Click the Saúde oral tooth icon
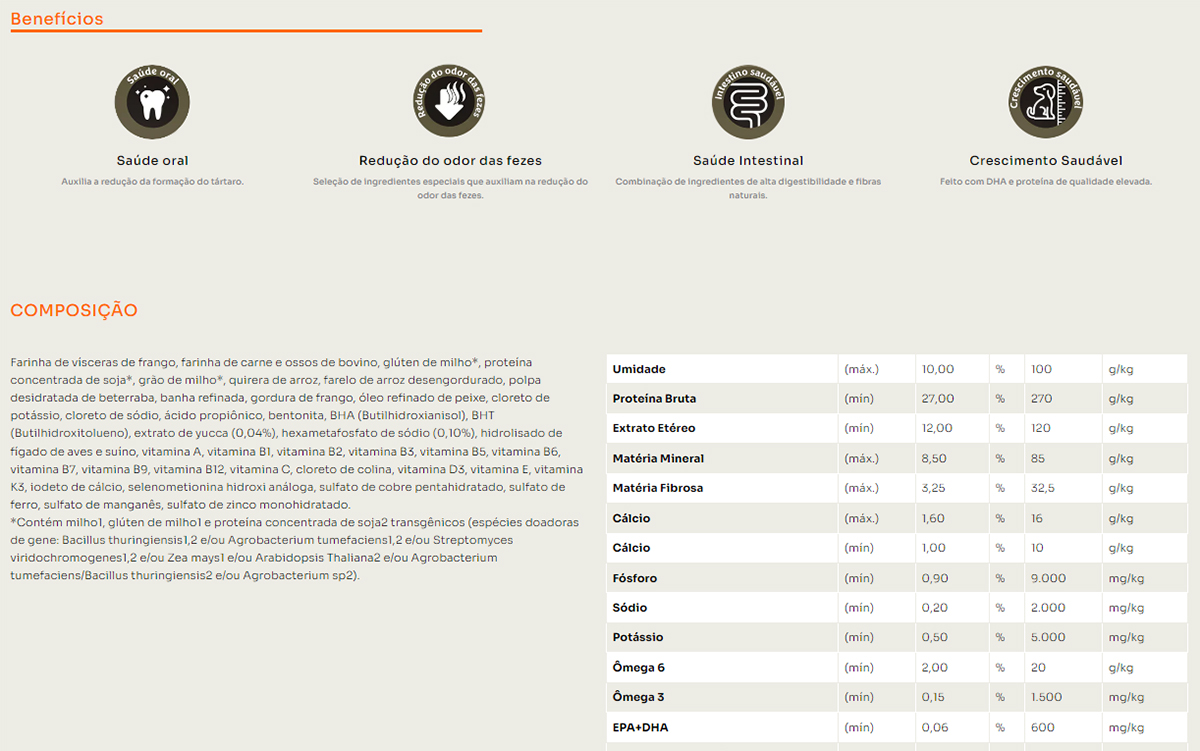This screenshot has width=1200, height=751. 152,101
